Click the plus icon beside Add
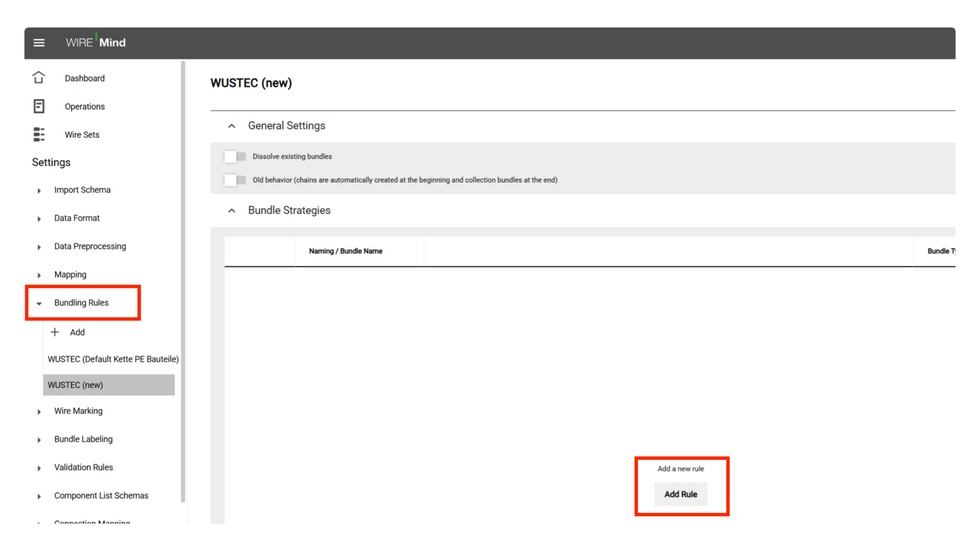Image resolution: width=980 pixels, height=551 pixels. 55,332
